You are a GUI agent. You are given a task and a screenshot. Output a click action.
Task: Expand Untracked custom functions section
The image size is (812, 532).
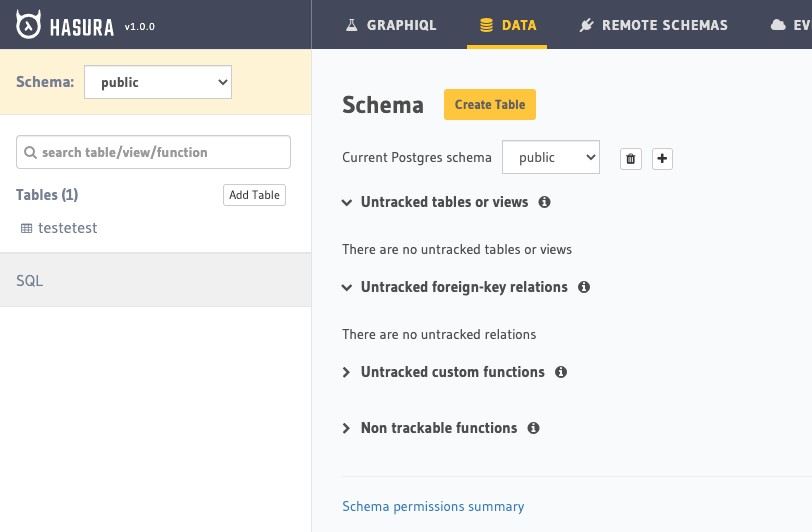[x=346, y=372]
